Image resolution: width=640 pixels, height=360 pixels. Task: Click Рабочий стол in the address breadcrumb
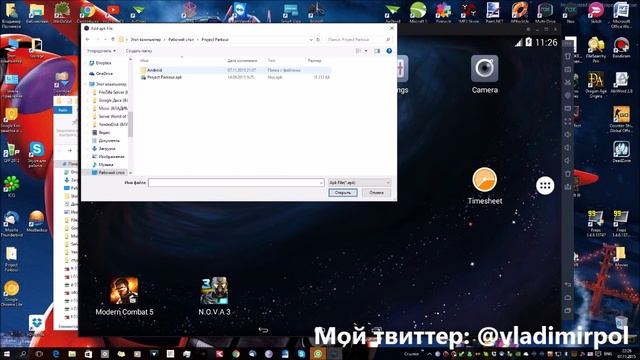click(x=181, y=40)
